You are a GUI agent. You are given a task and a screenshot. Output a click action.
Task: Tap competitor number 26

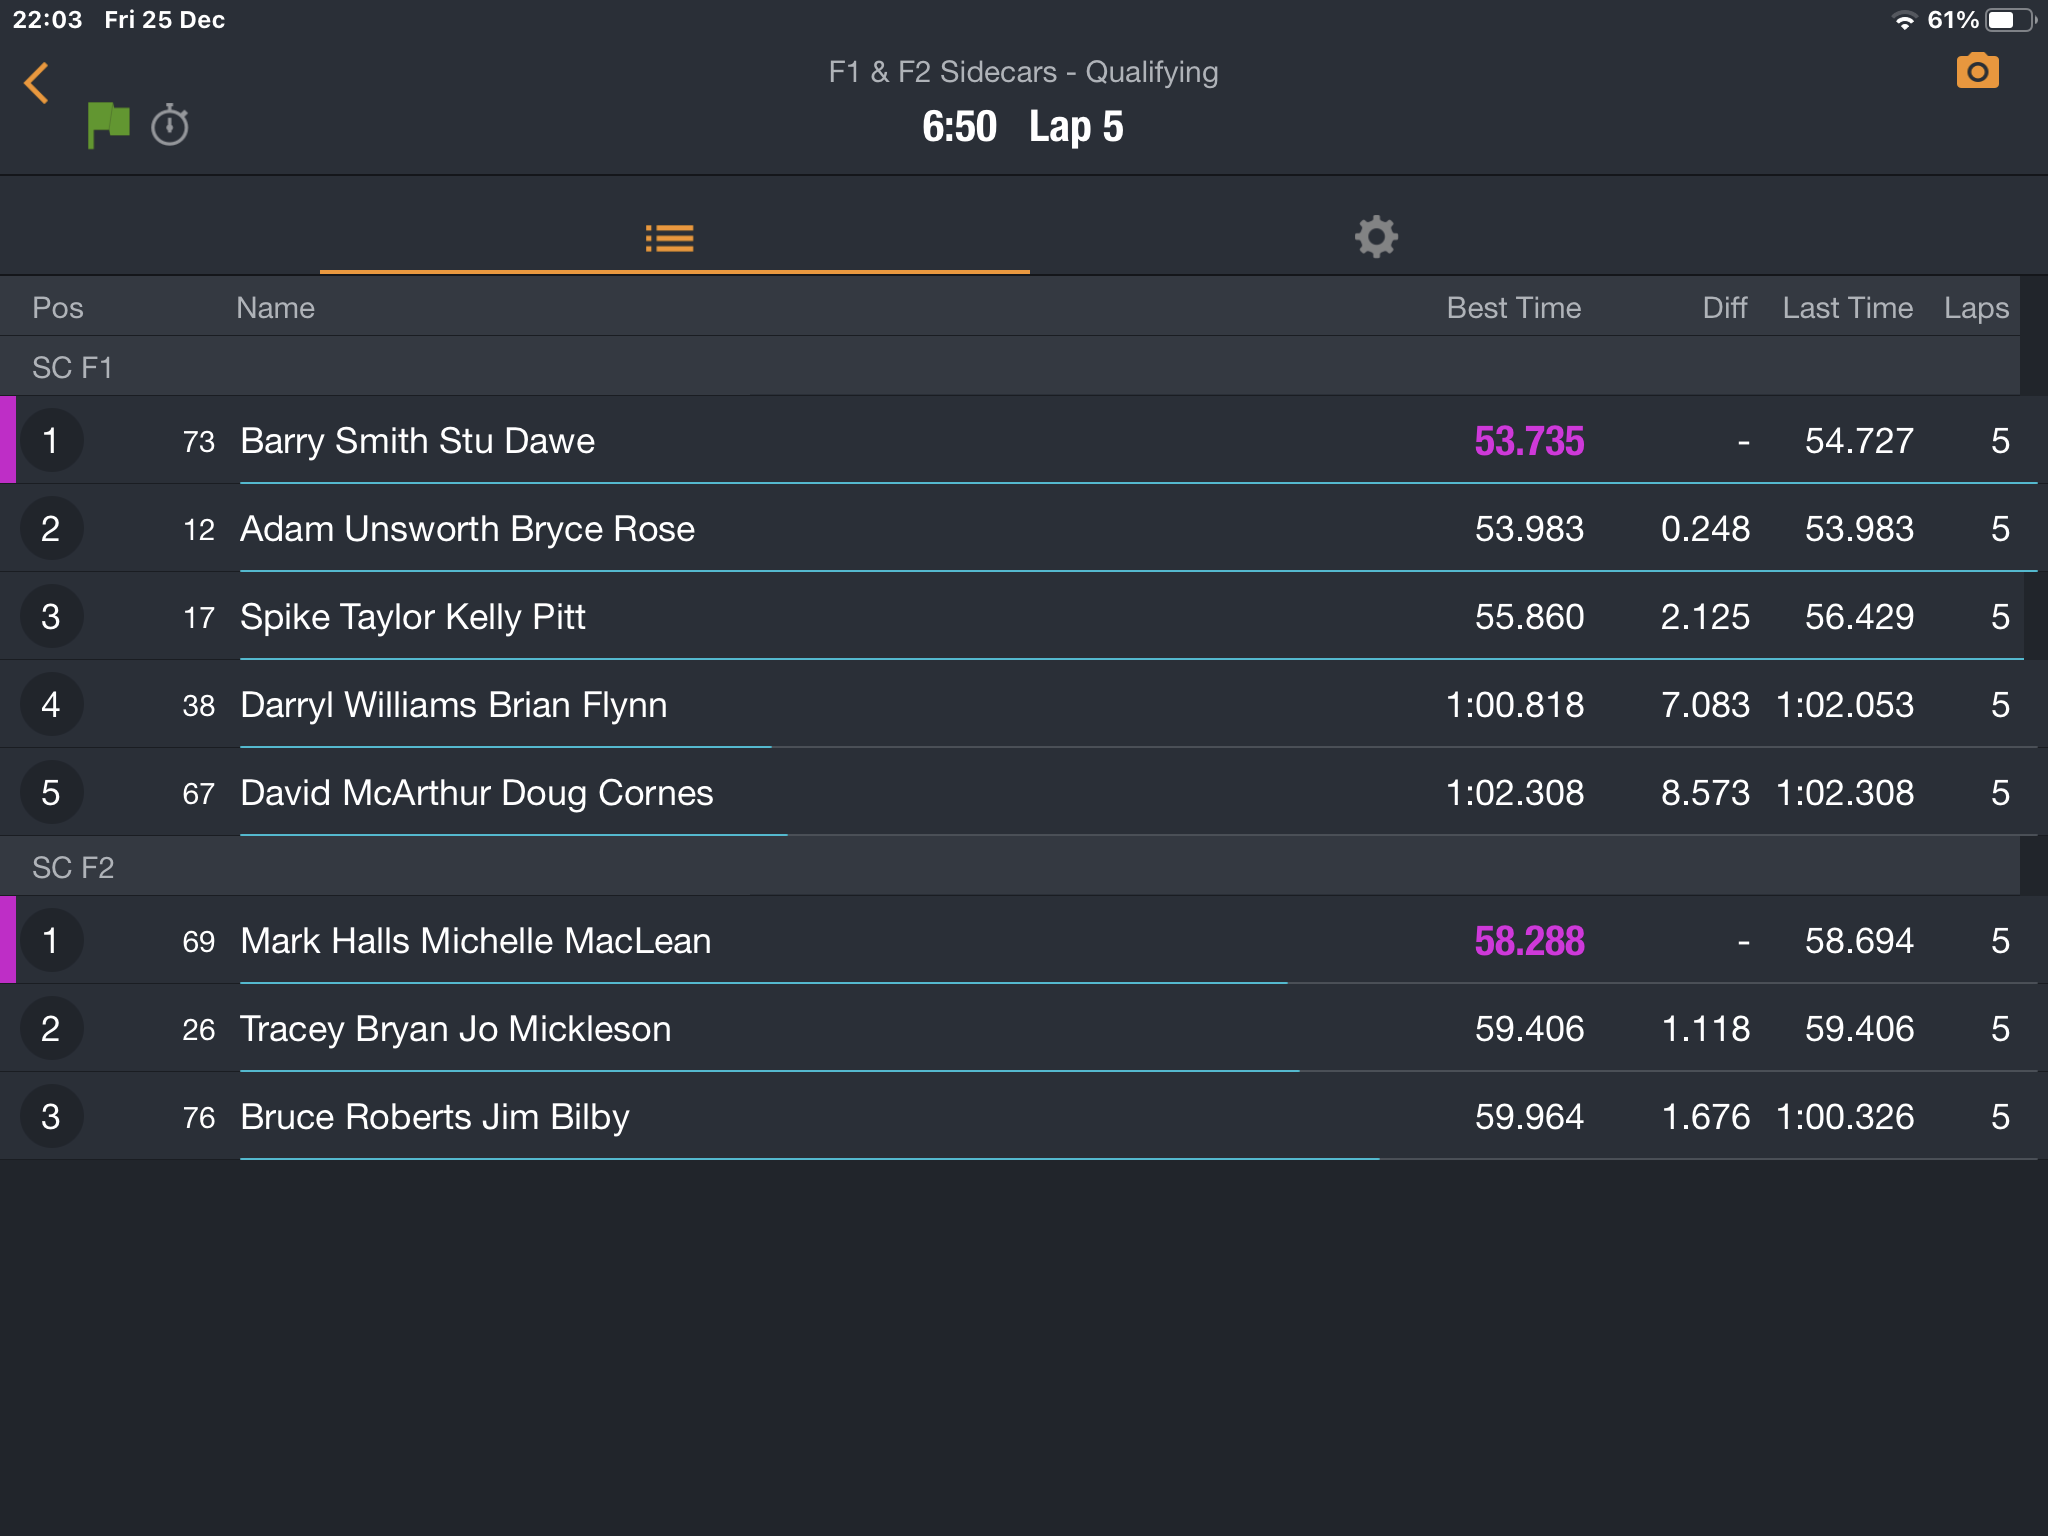[x=199, y=1029]
